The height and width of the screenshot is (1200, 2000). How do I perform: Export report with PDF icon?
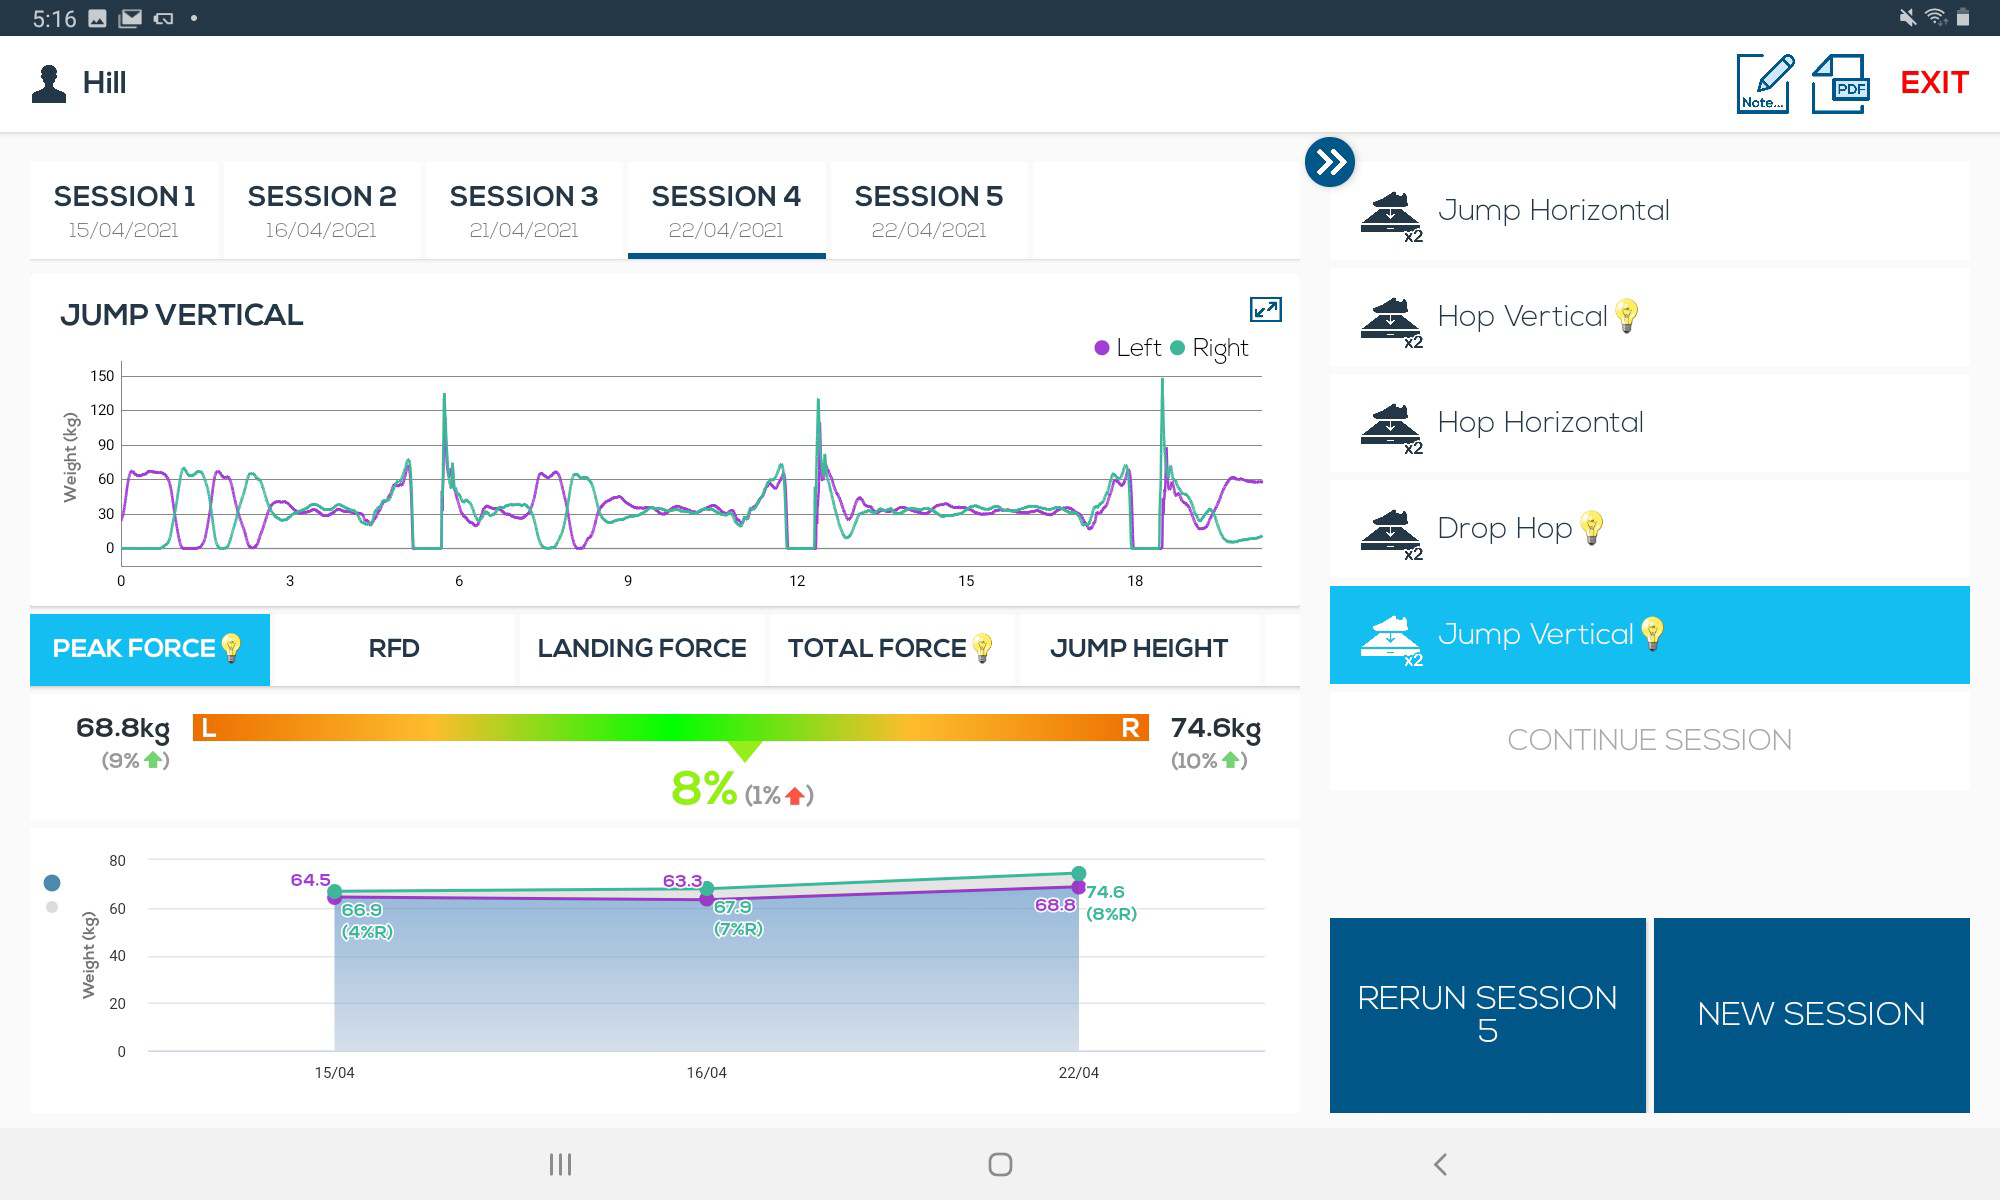click(x=1840, y=84)
